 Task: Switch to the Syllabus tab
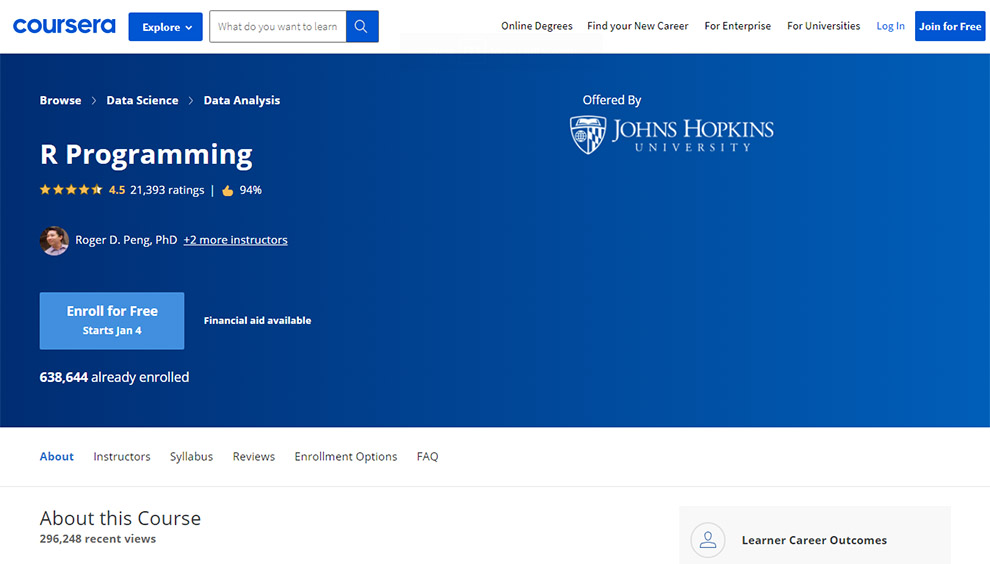tap(191, 457)
